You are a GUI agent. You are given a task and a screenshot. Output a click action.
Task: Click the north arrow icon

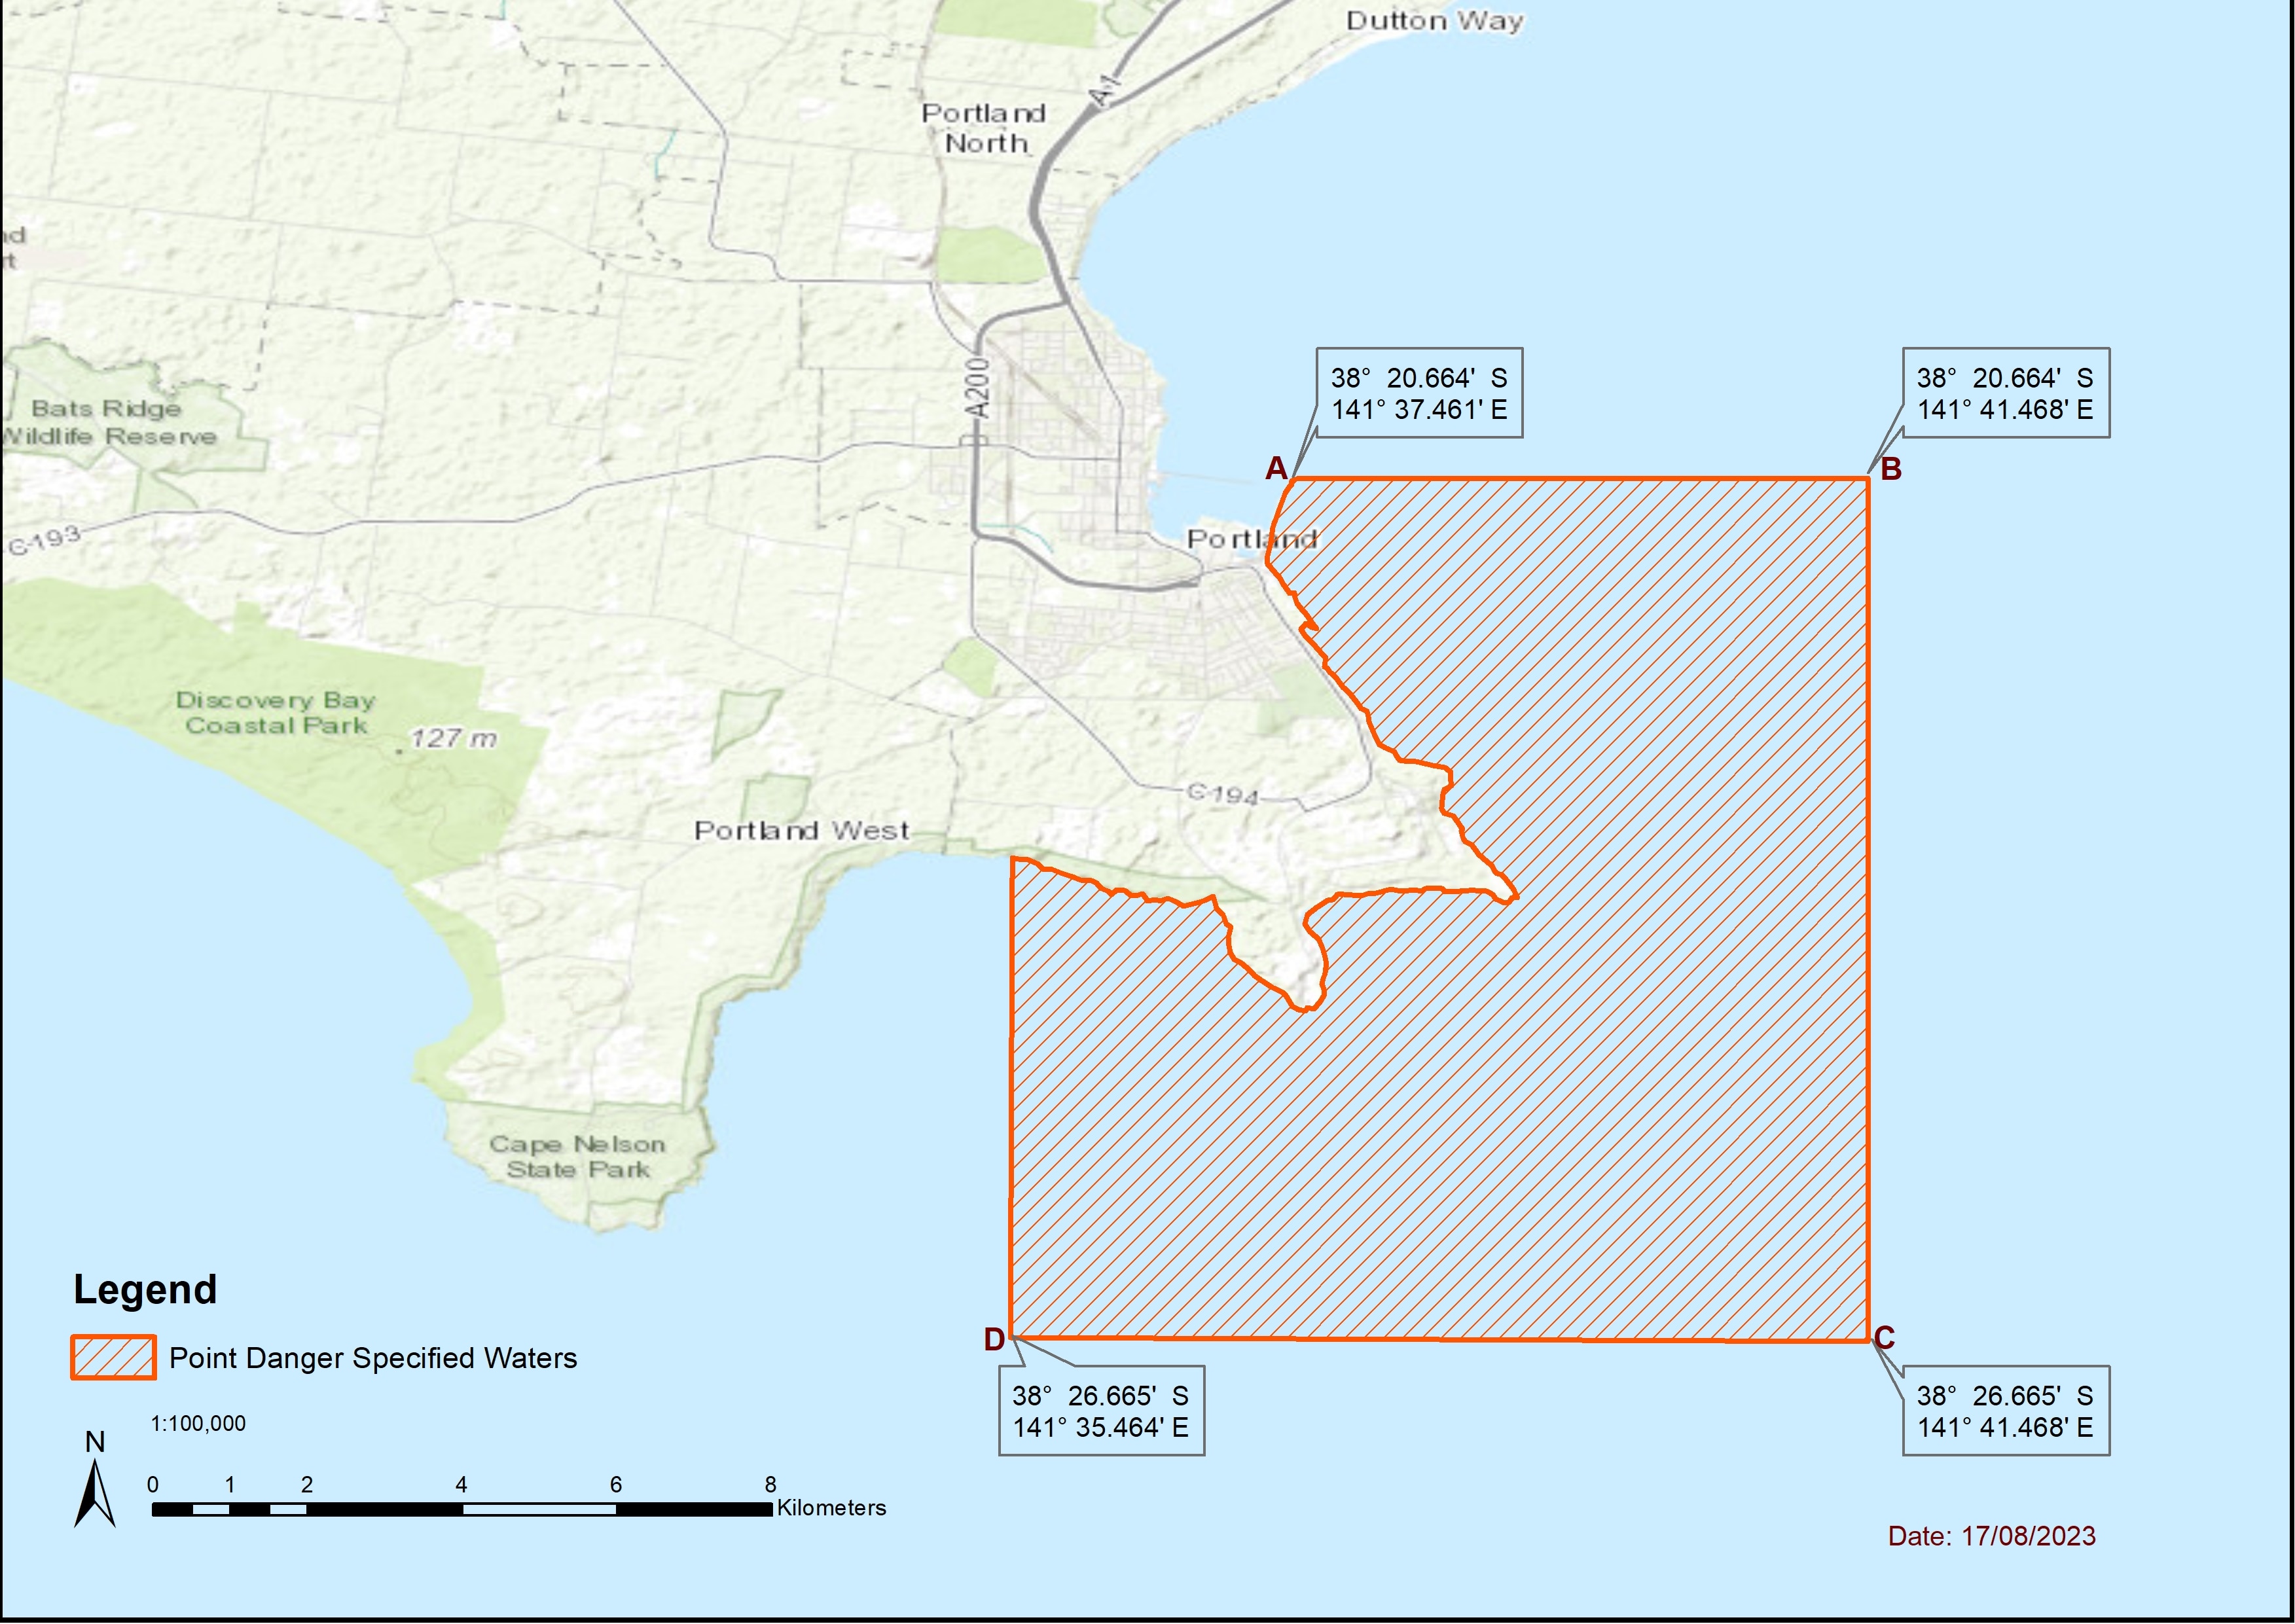pos(95,1492)
